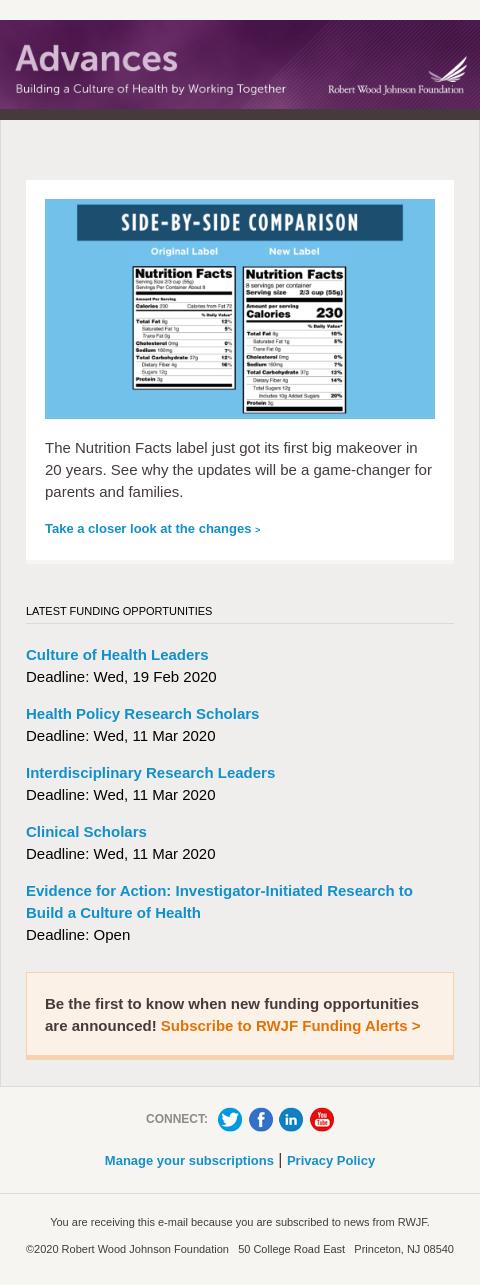
Task: Open the Interdisciplinary Research Leaders link
Action: (x=150, y=772)
